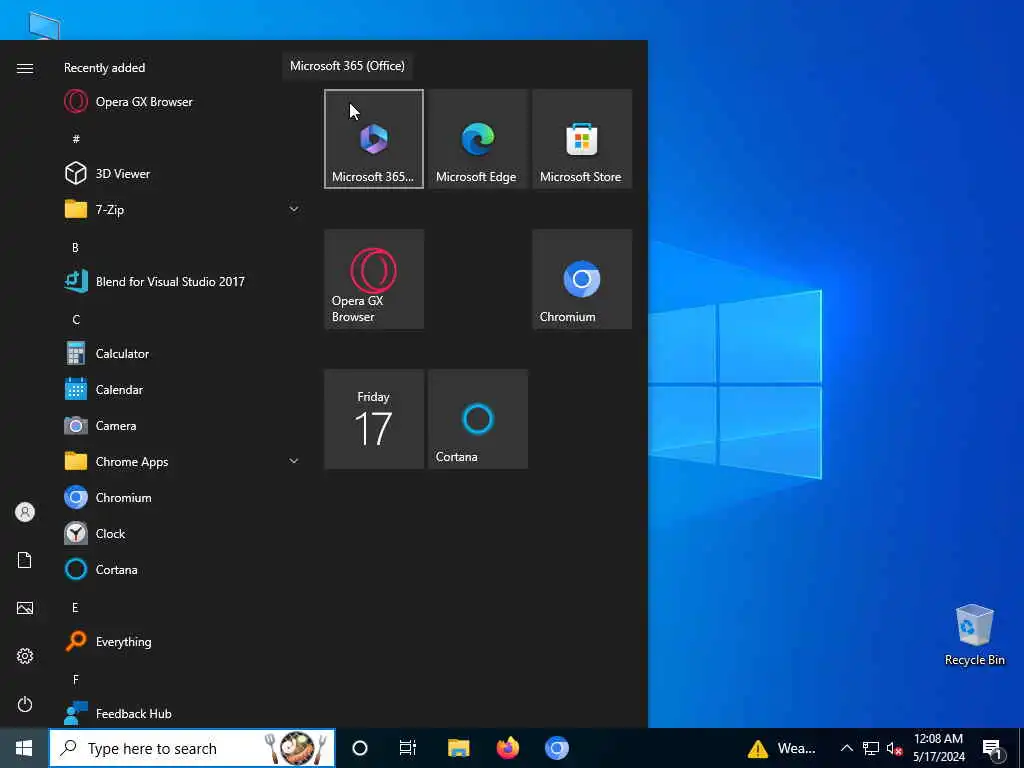Open the Friday 17 calendar tile
Image resolution: width=1024 pixels, height=768 pixels.
click(x=374, y=419)
